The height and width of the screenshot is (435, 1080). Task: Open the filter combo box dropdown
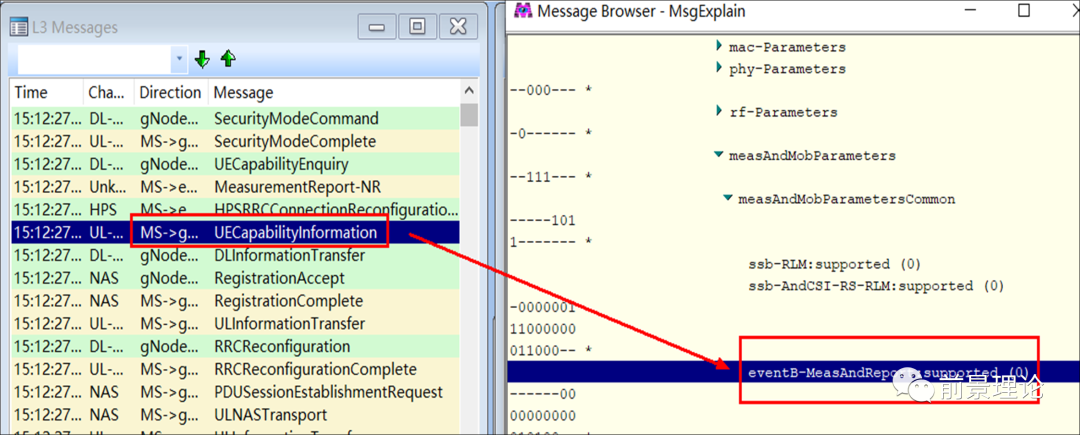tap(180, 60)
